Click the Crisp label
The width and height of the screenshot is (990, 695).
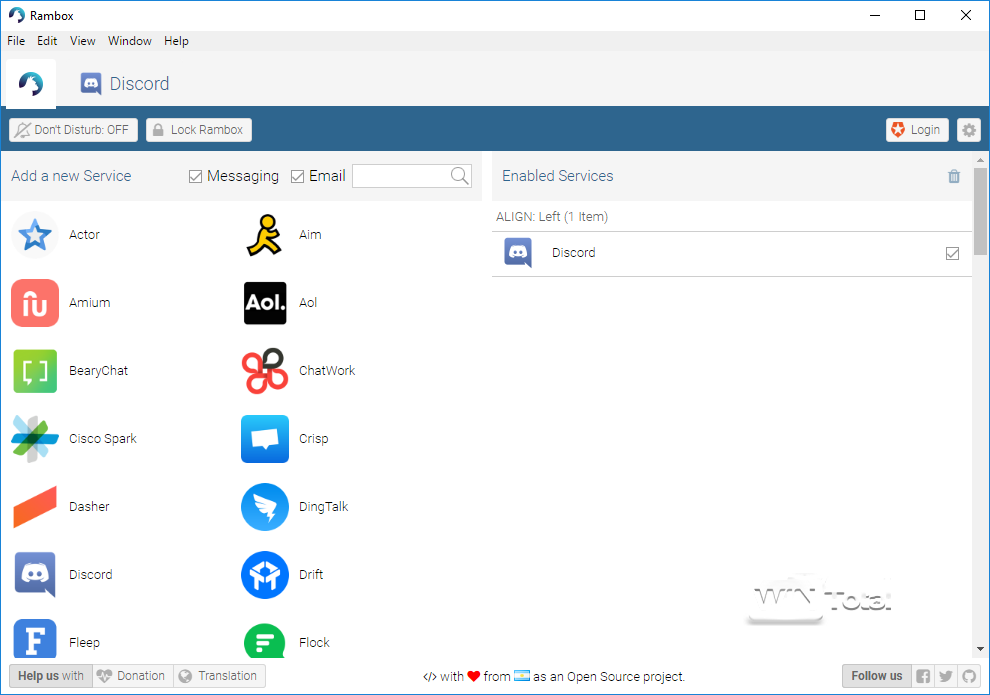coord(314,439)
